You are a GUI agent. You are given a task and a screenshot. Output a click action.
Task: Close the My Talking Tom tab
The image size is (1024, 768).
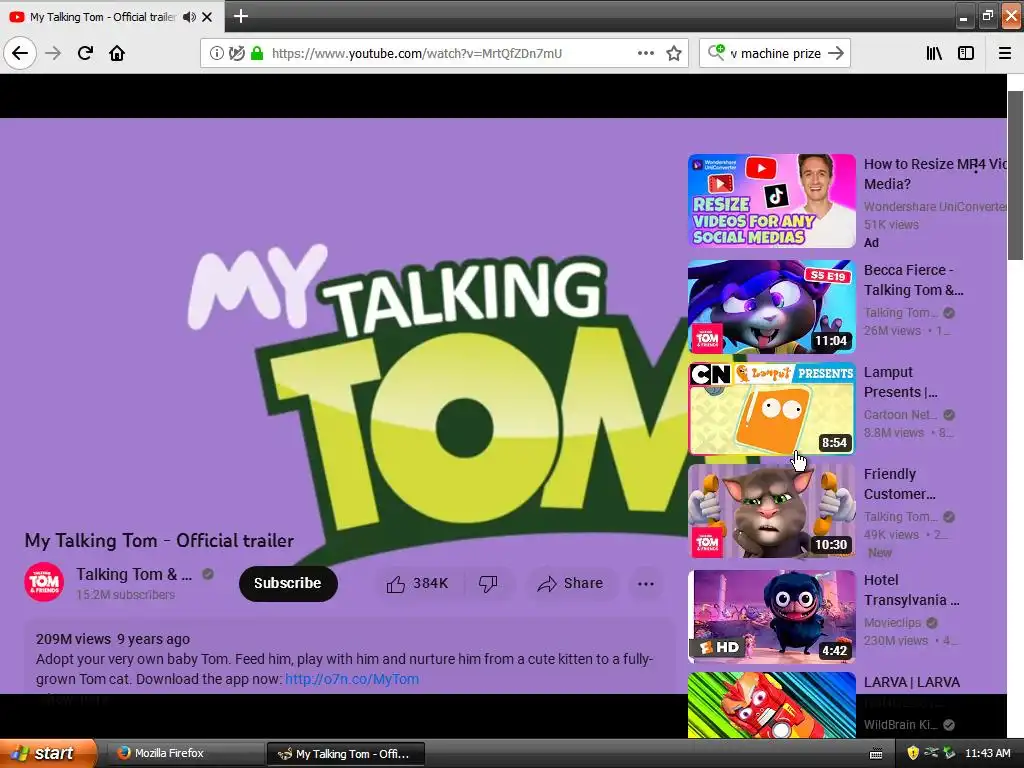(207, 17)
